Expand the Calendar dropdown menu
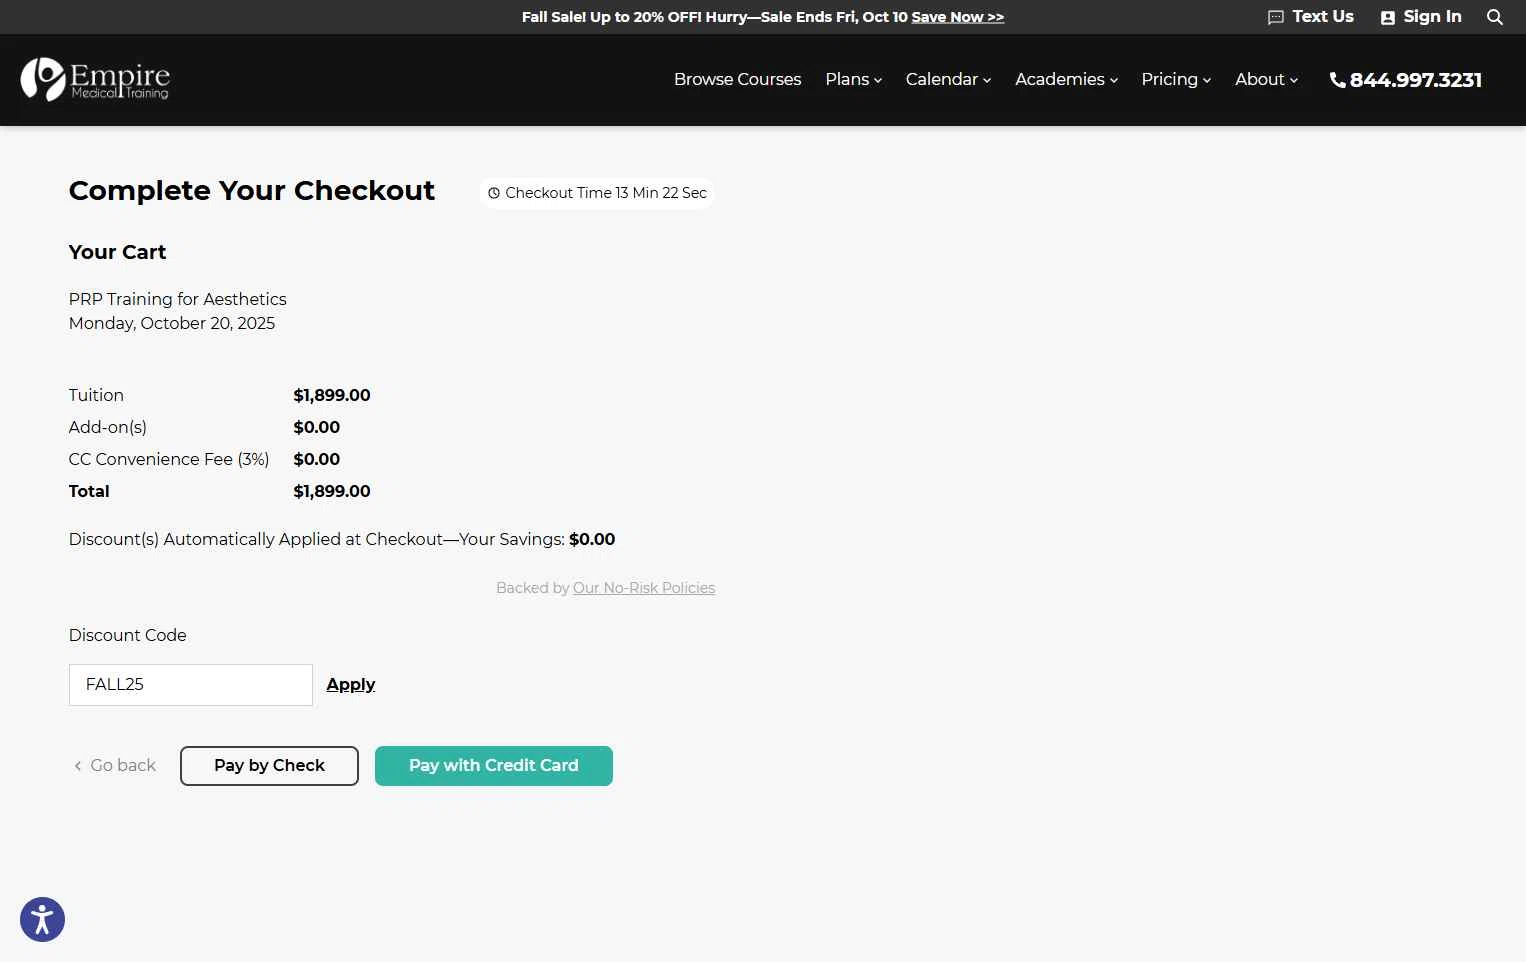This screenshot has height=962, width=1526. pyautogui.click(x=948, y=79)
